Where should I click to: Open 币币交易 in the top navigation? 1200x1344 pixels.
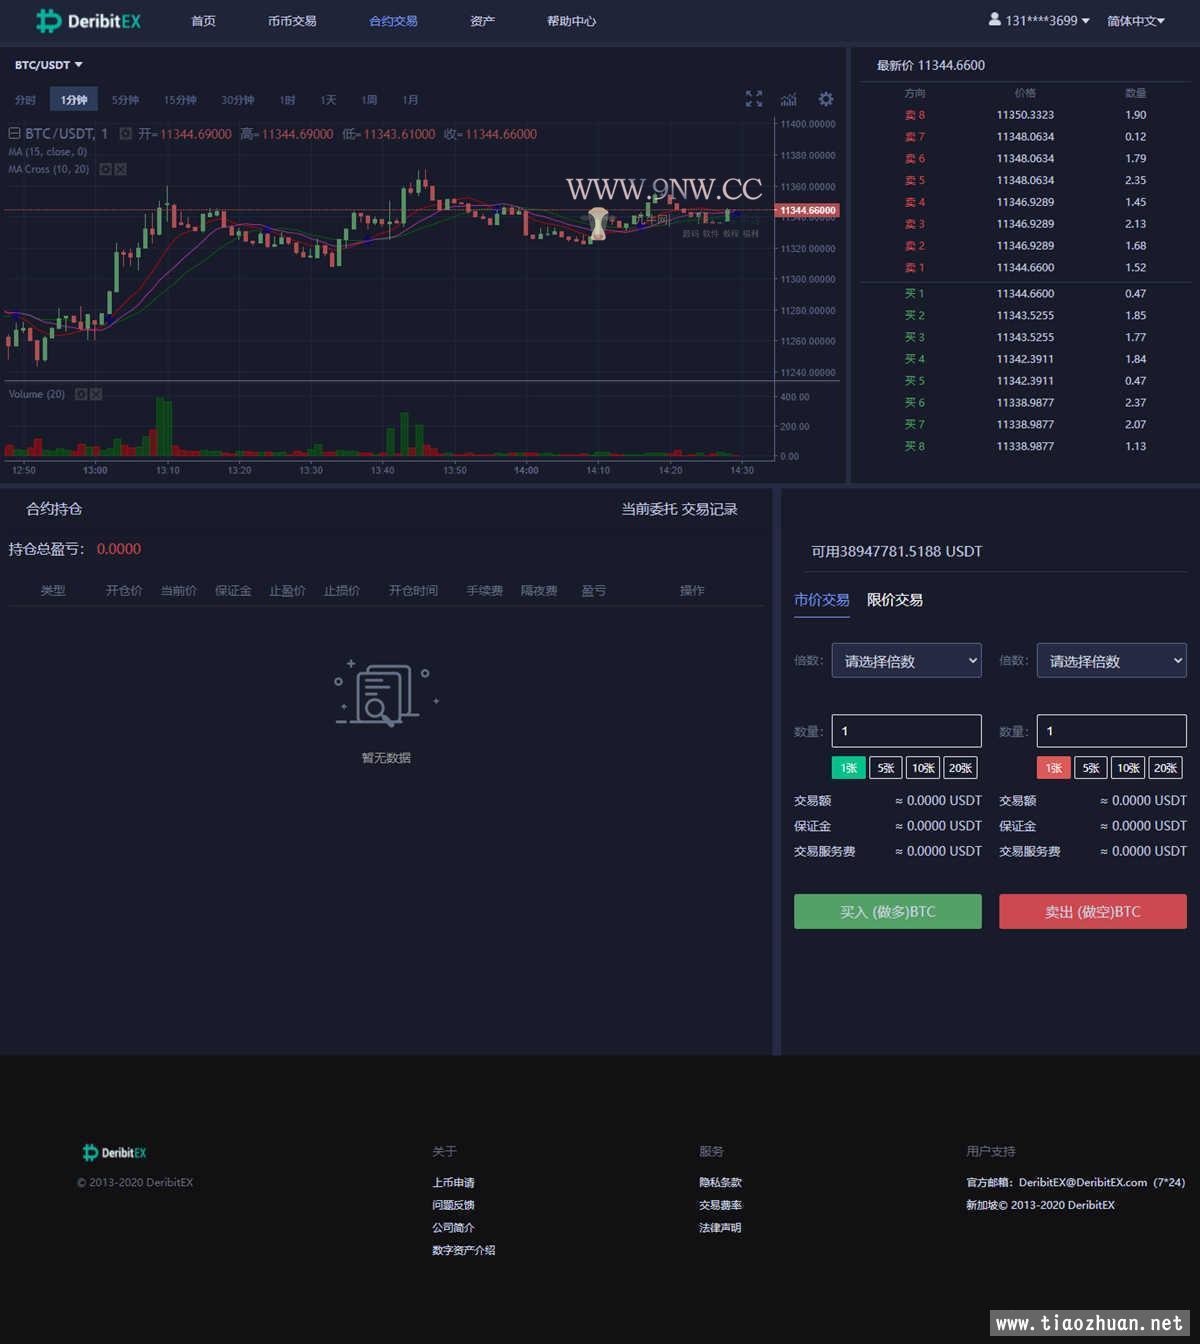292,20
